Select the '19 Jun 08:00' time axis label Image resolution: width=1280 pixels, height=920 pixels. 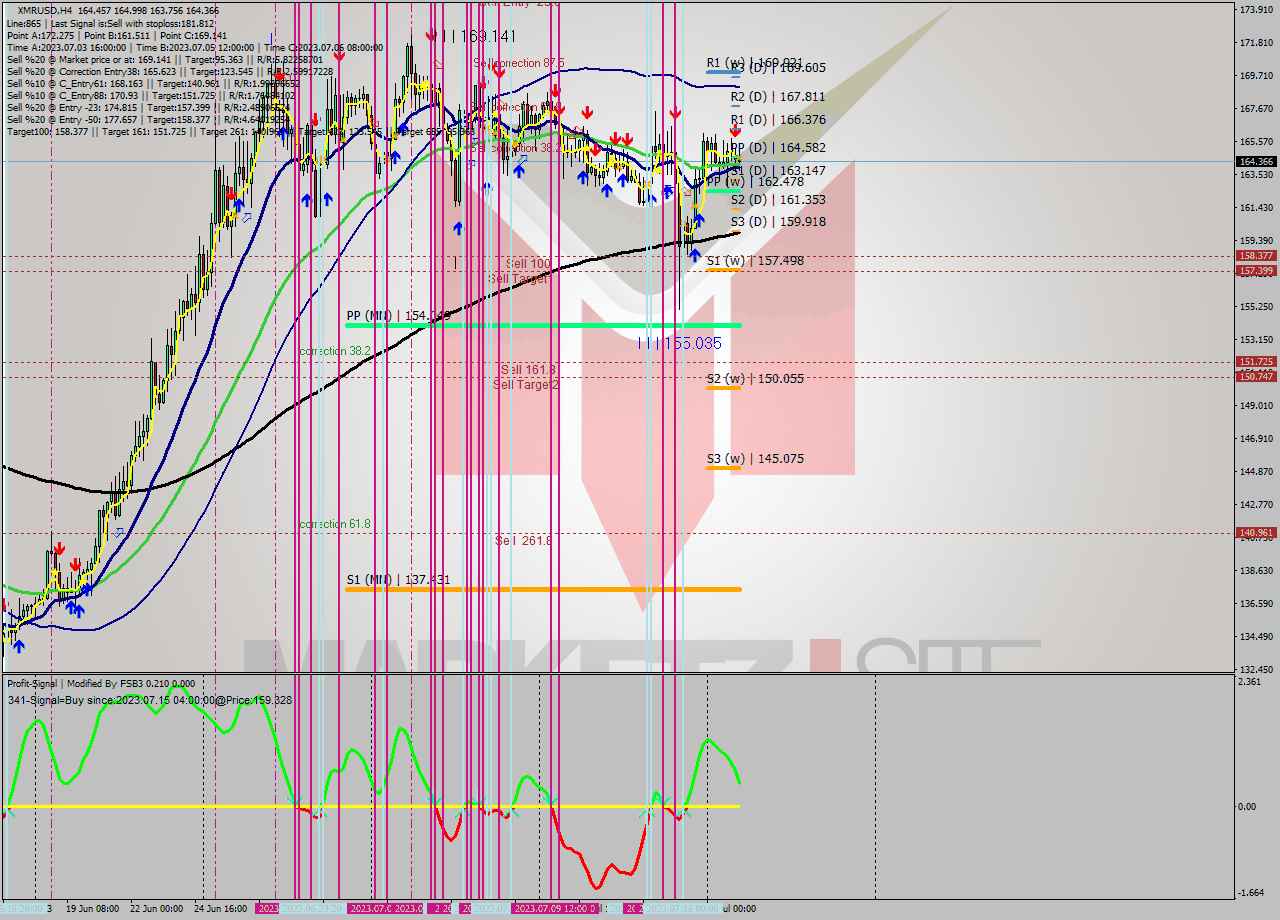(93, 909)
